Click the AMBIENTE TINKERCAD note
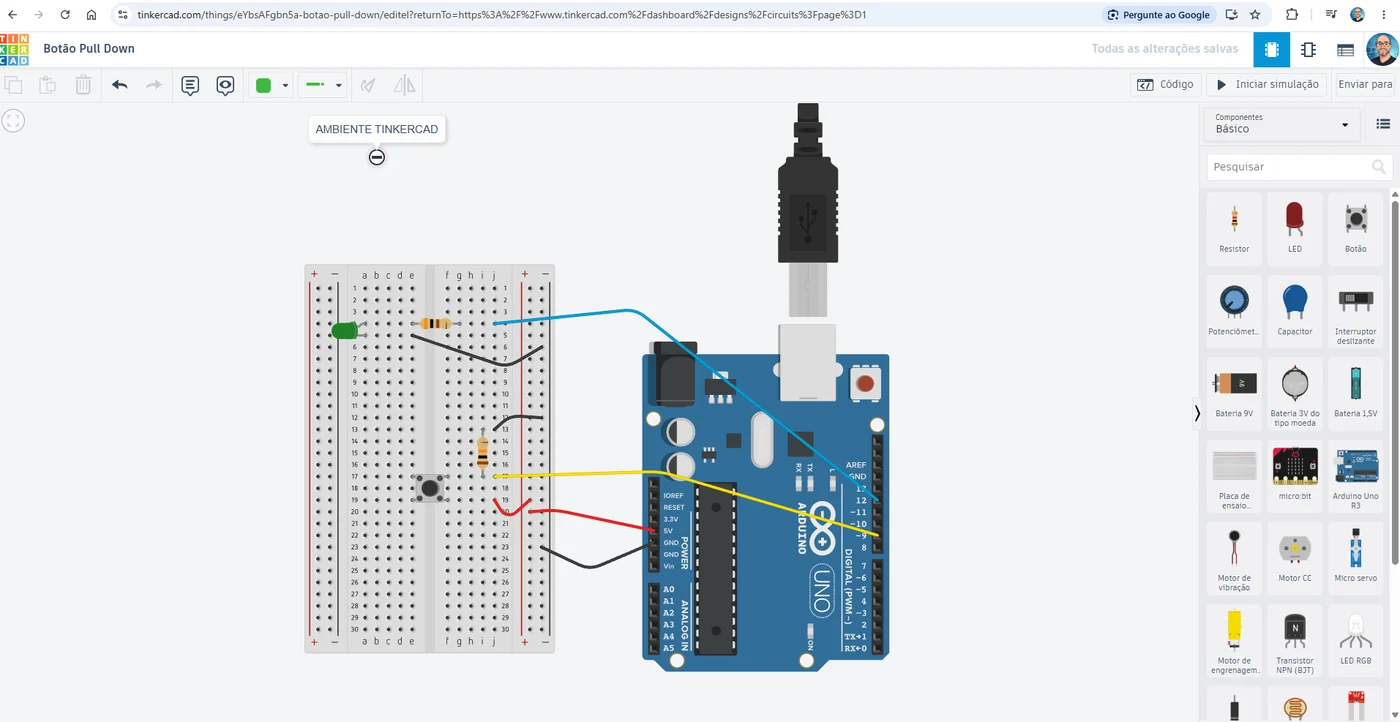This screenshot has width=1400, height=722. point(377,129)
